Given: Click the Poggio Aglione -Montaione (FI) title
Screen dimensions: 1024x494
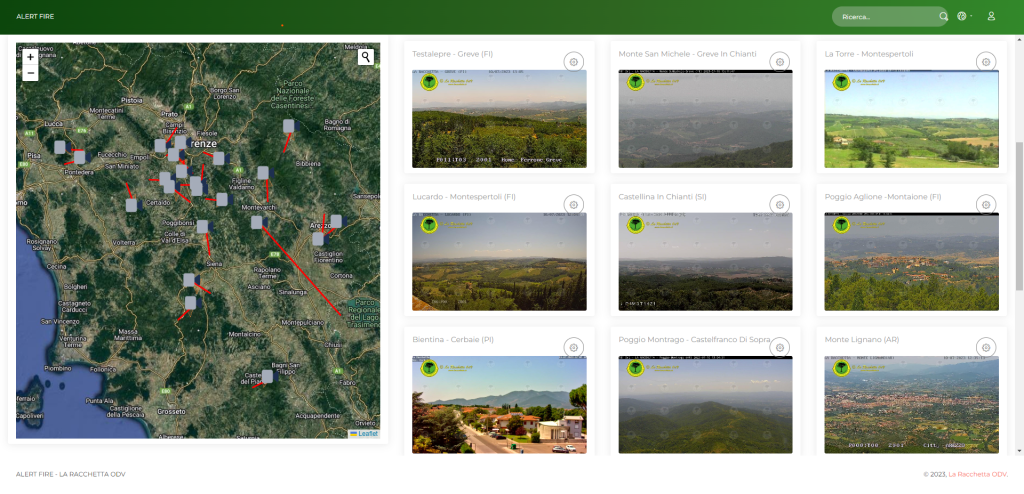Looking at the screenshot, I should 883,197.
